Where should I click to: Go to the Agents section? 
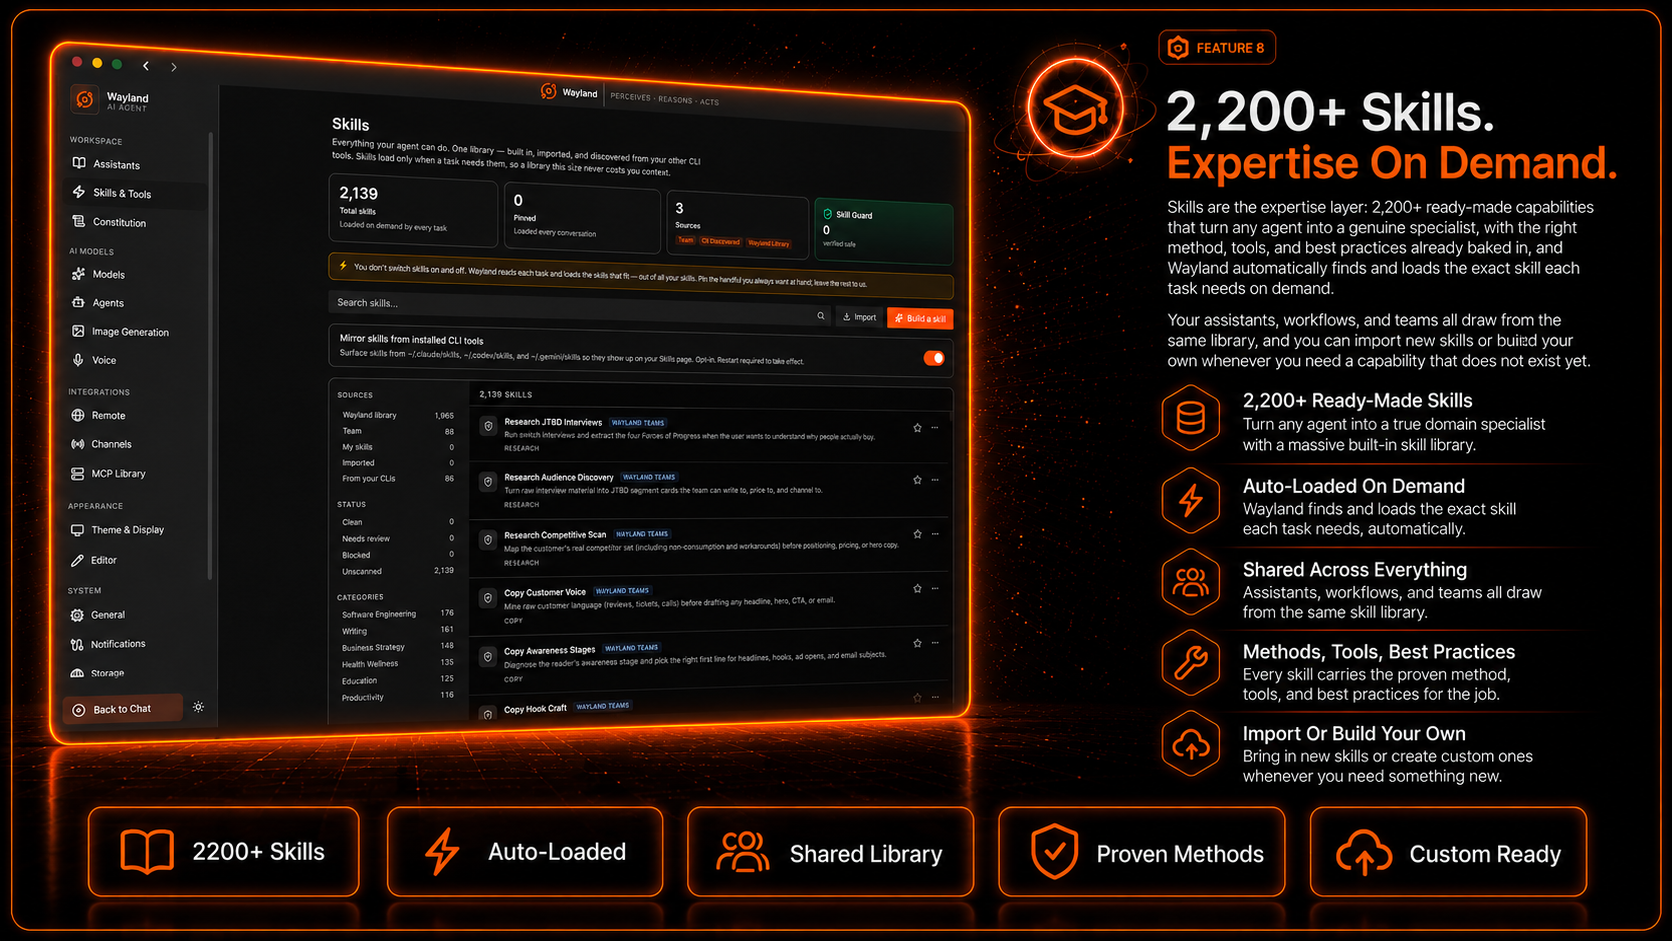(x=98, y=303)
